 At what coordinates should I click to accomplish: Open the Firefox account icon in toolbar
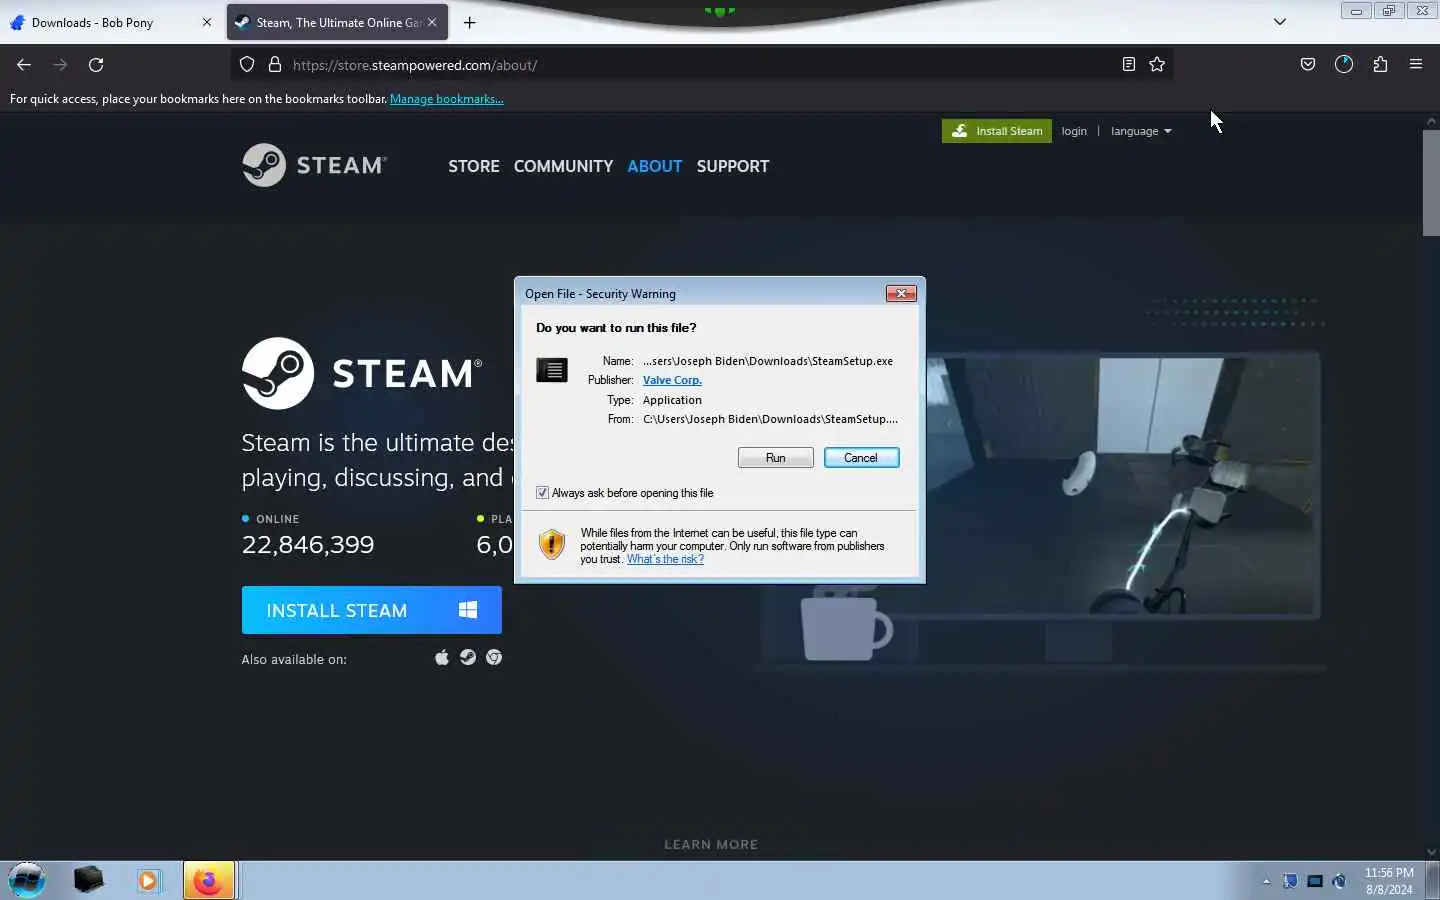pos(1344,65)
